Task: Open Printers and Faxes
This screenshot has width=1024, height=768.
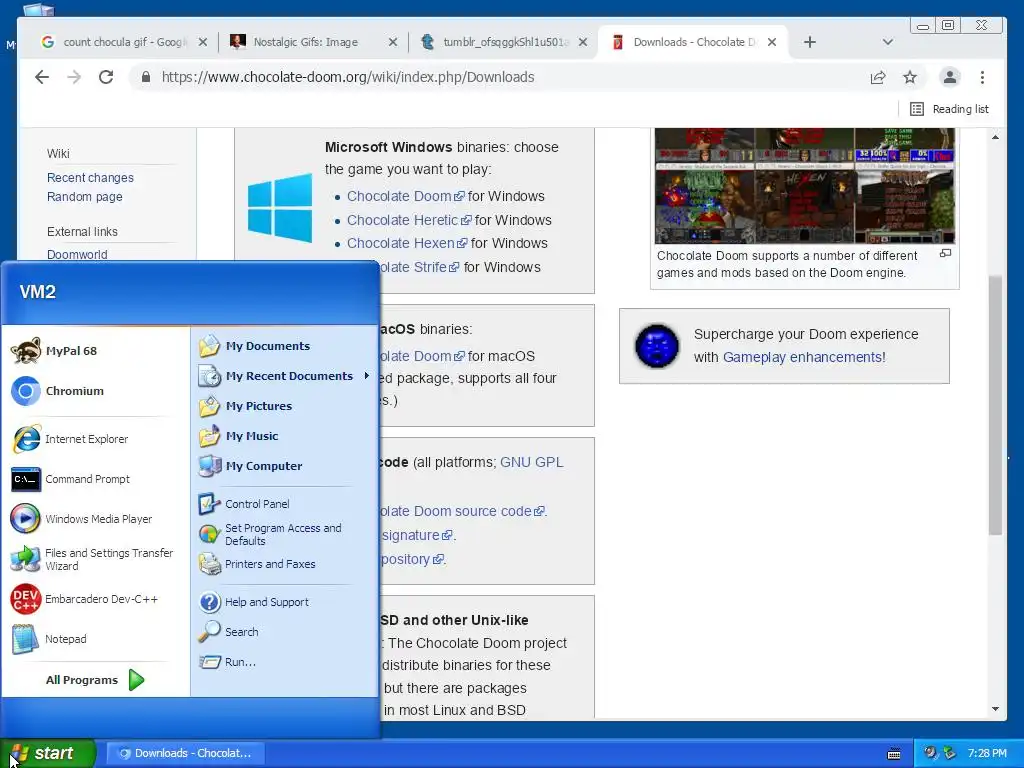Action: [x=284, y=564]
